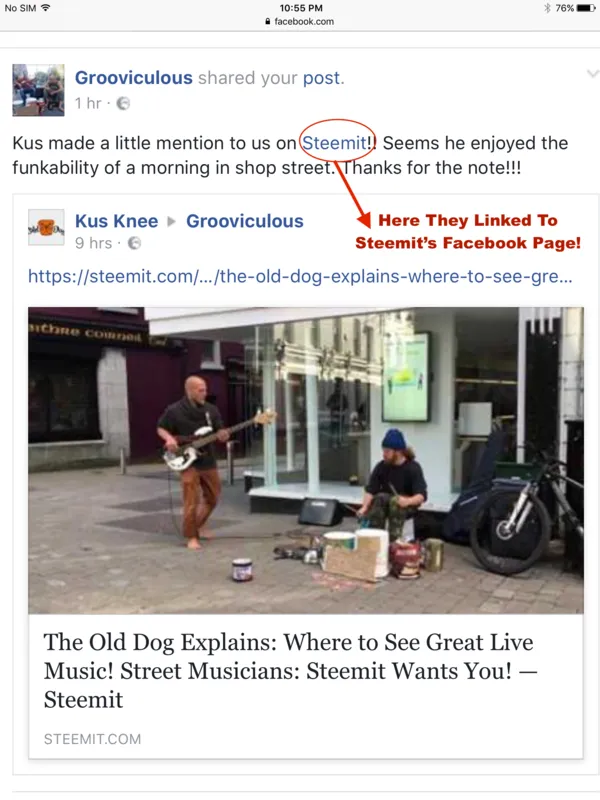Open the shared 'post' link

tap(321, 78)
